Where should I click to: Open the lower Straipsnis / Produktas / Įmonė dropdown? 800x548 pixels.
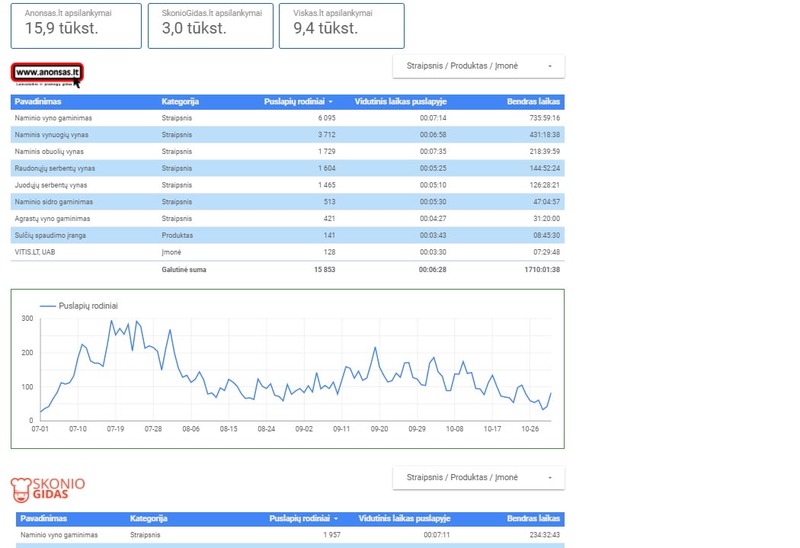pos(479,478)
